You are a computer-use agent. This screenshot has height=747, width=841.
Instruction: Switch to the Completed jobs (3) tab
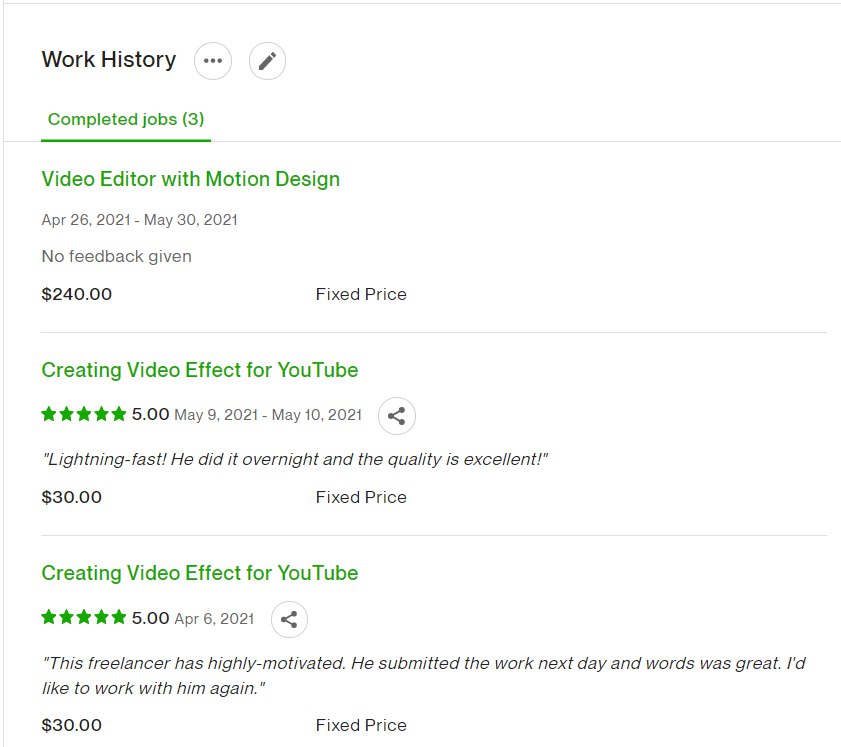(x=126, y=120)
